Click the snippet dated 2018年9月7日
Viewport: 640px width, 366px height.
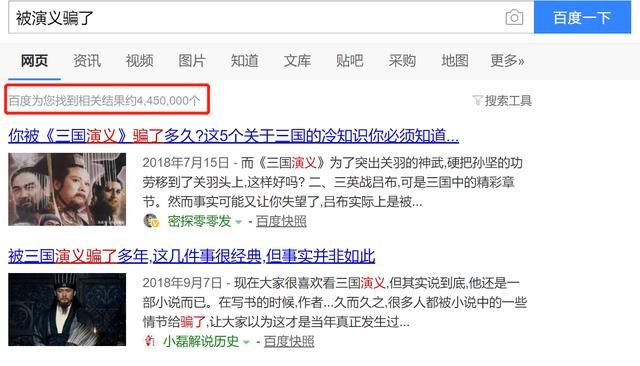tap(335, 302)
